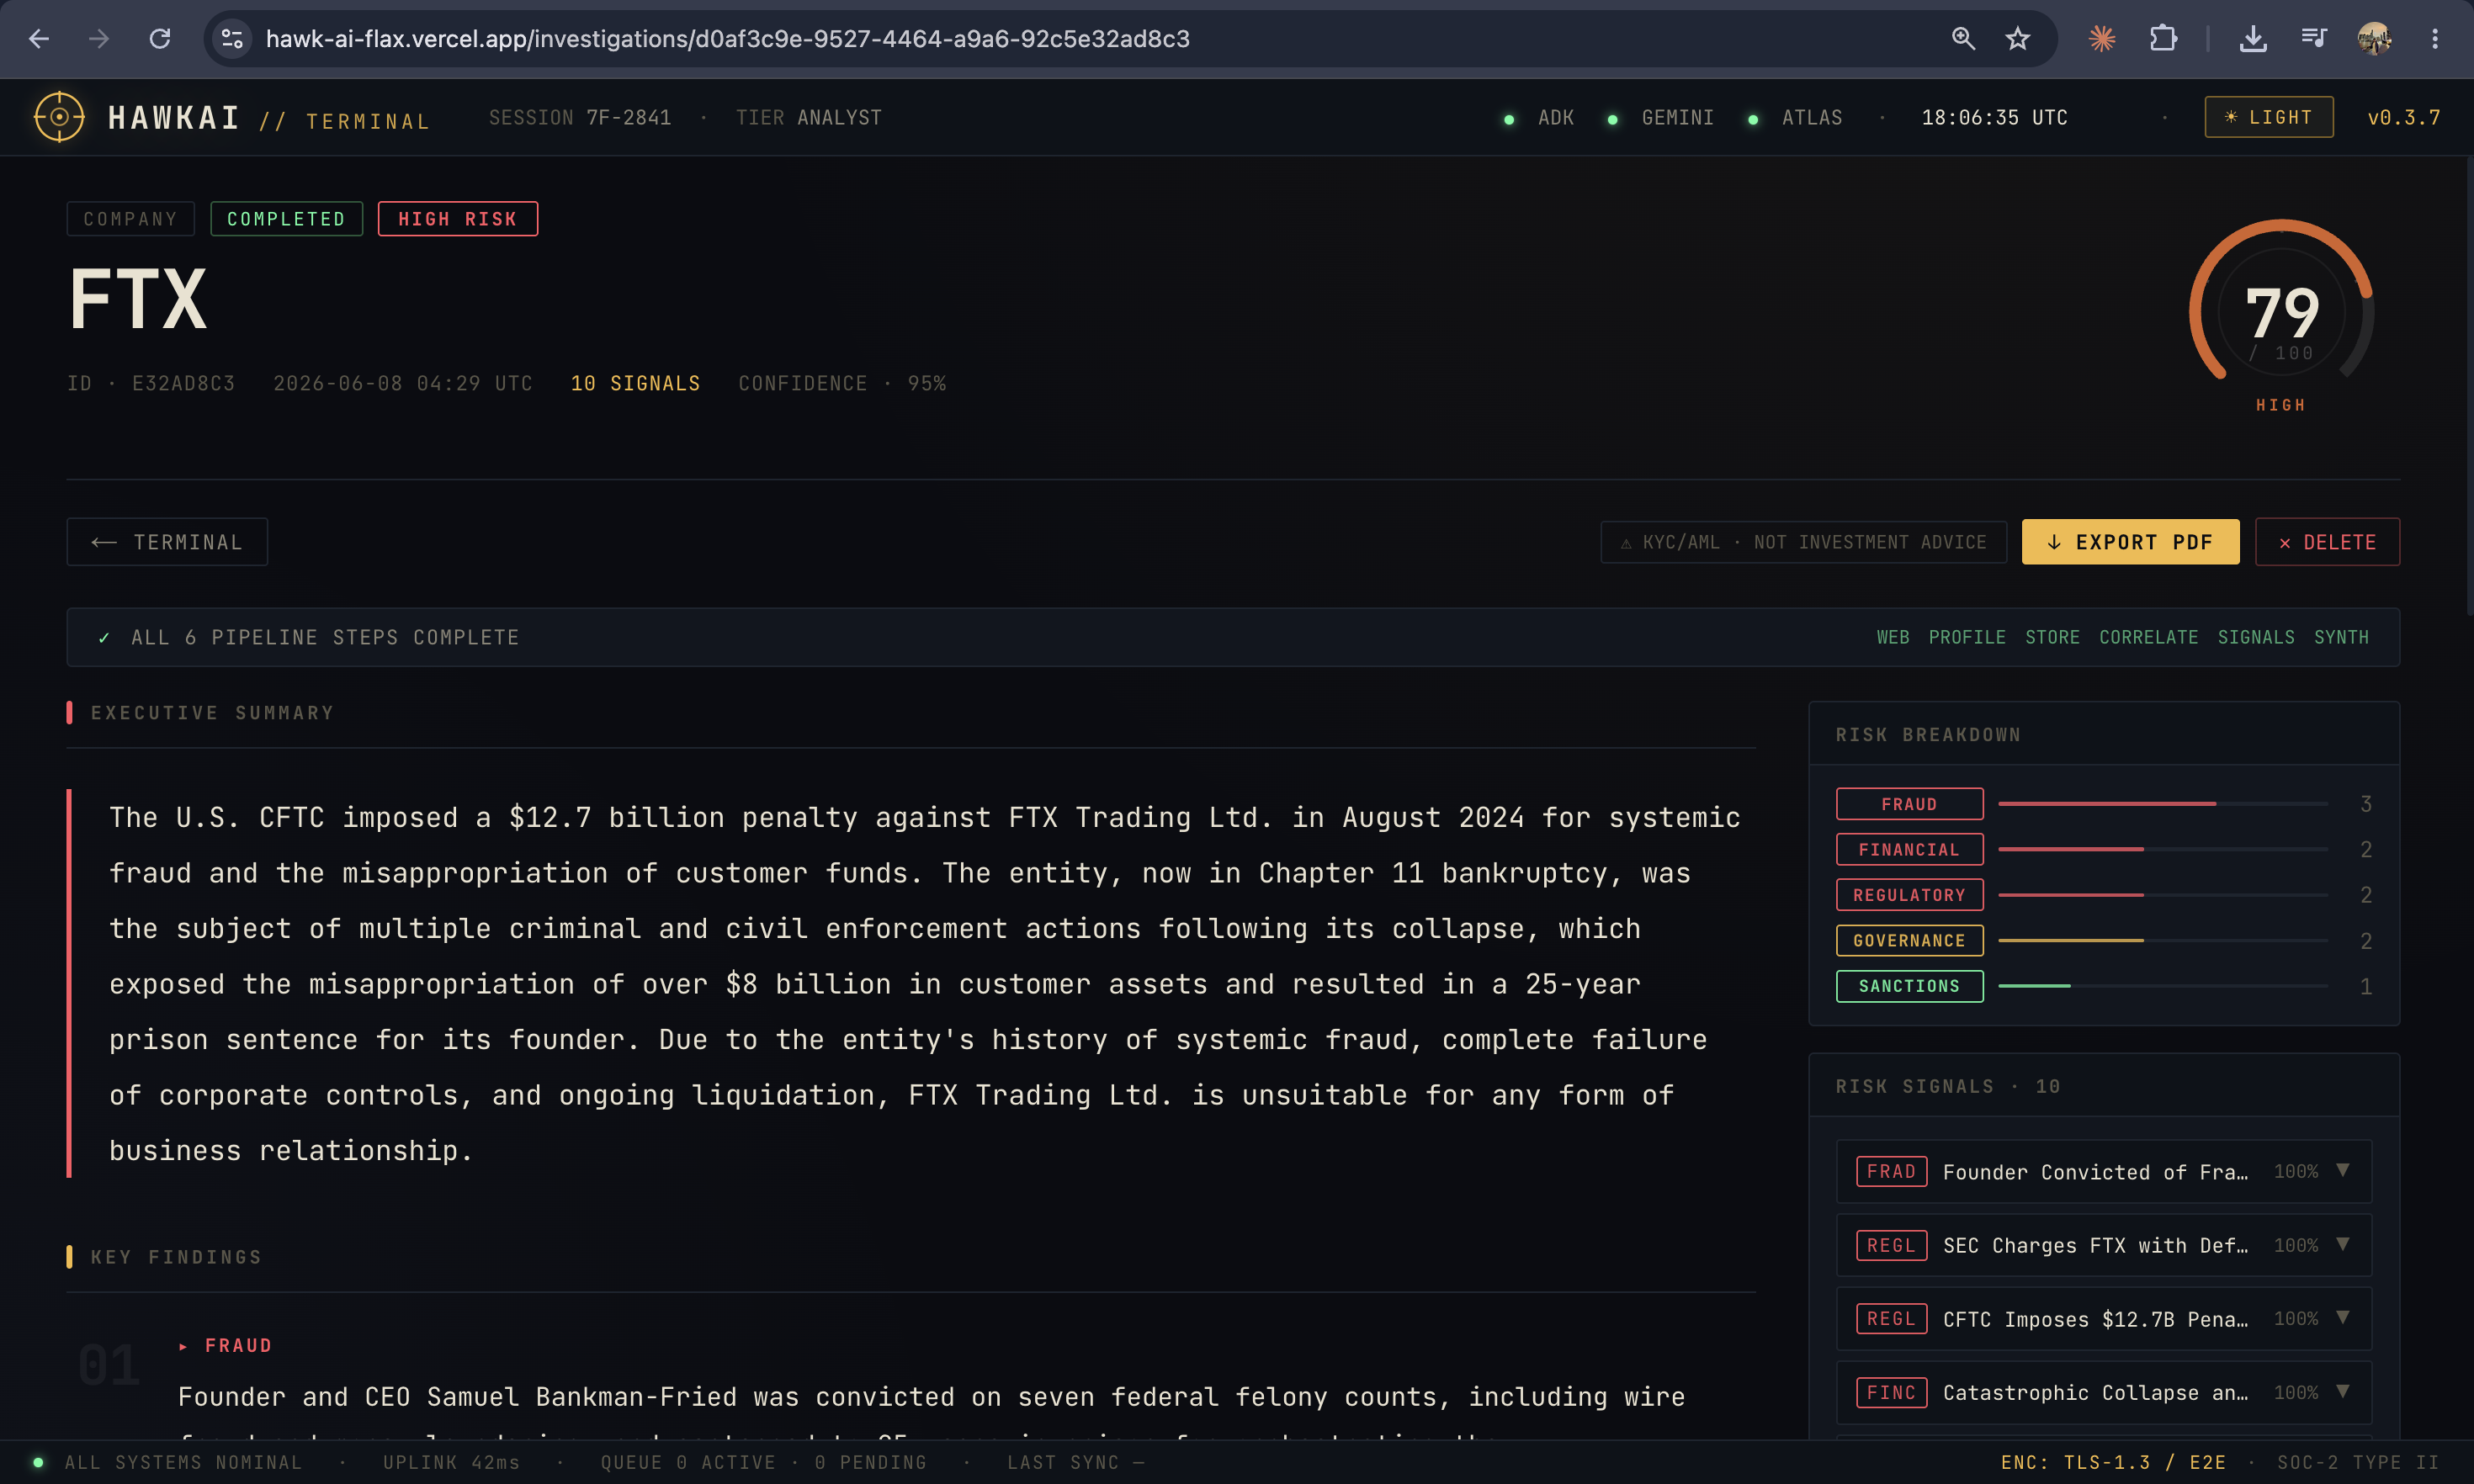Click the REGL tag on CFTC Imposes signal
The width and height of the screenshot is (2474, 1484).
click(x=1891, y=1319)
